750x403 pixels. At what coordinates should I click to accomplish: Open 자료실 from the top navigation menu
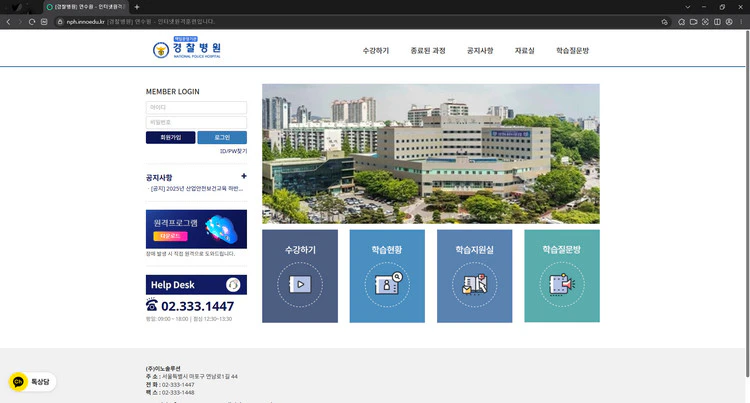click(x=524, y=50)
